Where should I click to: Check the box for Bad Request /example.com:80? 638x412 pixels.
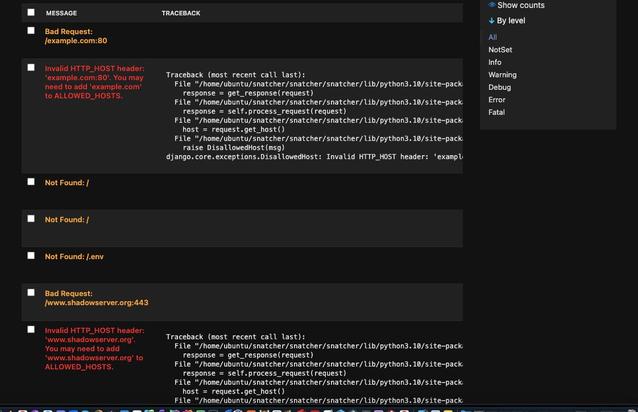click(x=31, y=31)
